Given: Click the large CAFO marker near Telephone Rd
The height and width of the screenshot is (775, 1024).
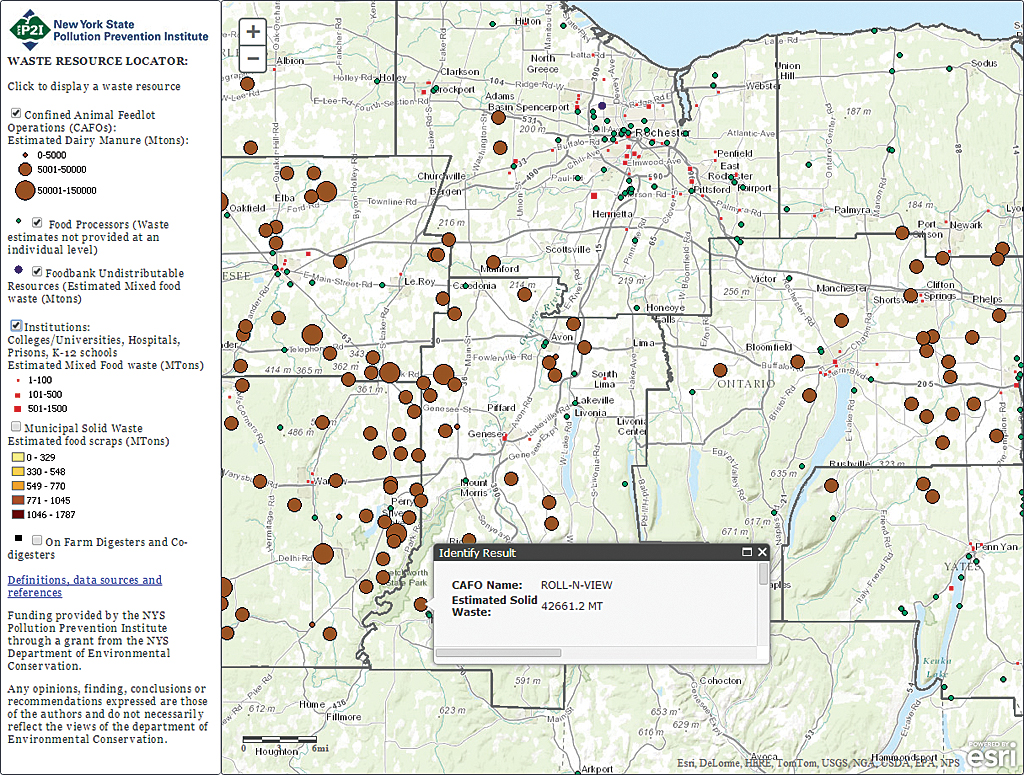Looking at the screenshot, I should pyautogui.click(x=312, y=335).
